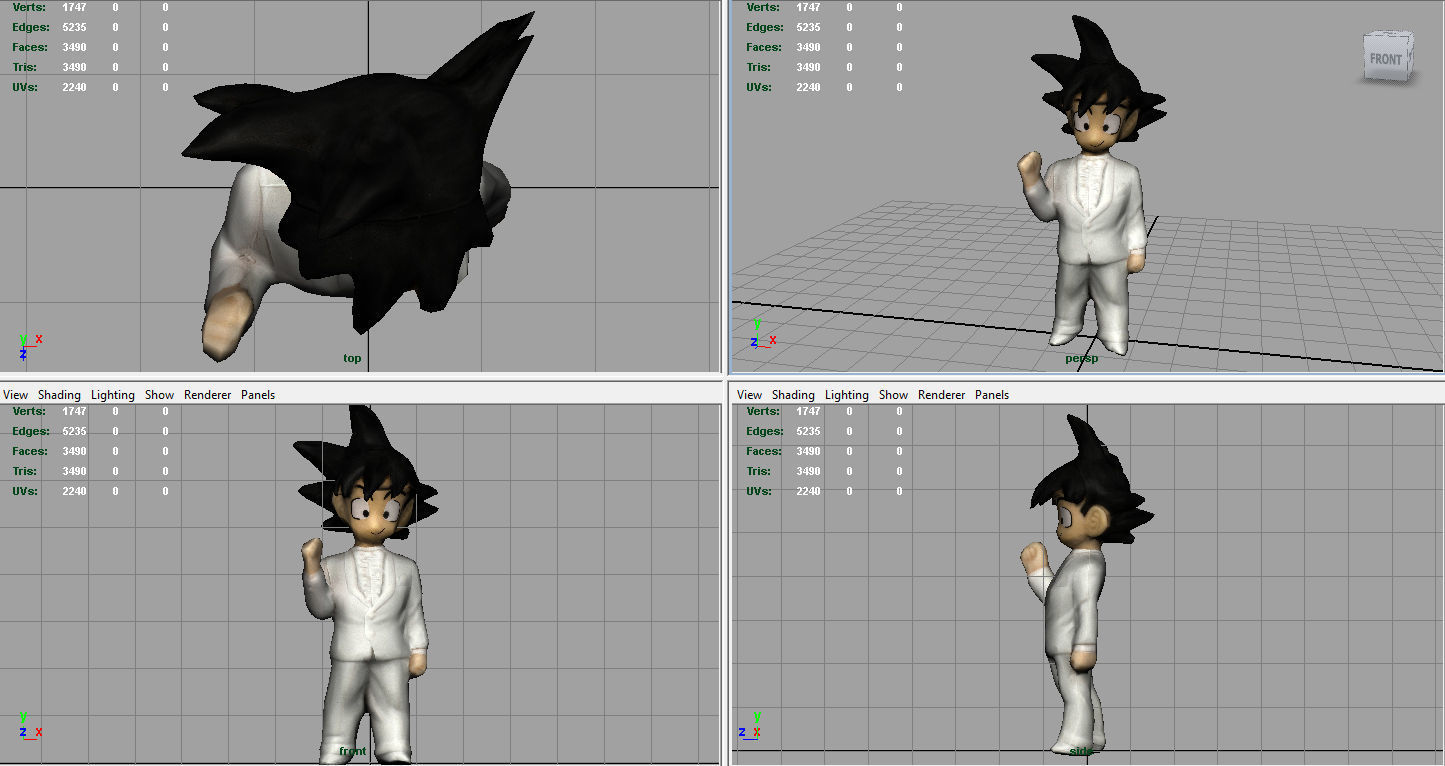Screen dimensions: 1445x766
Task: Open the View menu in the front panel
Action: (15, 395)
